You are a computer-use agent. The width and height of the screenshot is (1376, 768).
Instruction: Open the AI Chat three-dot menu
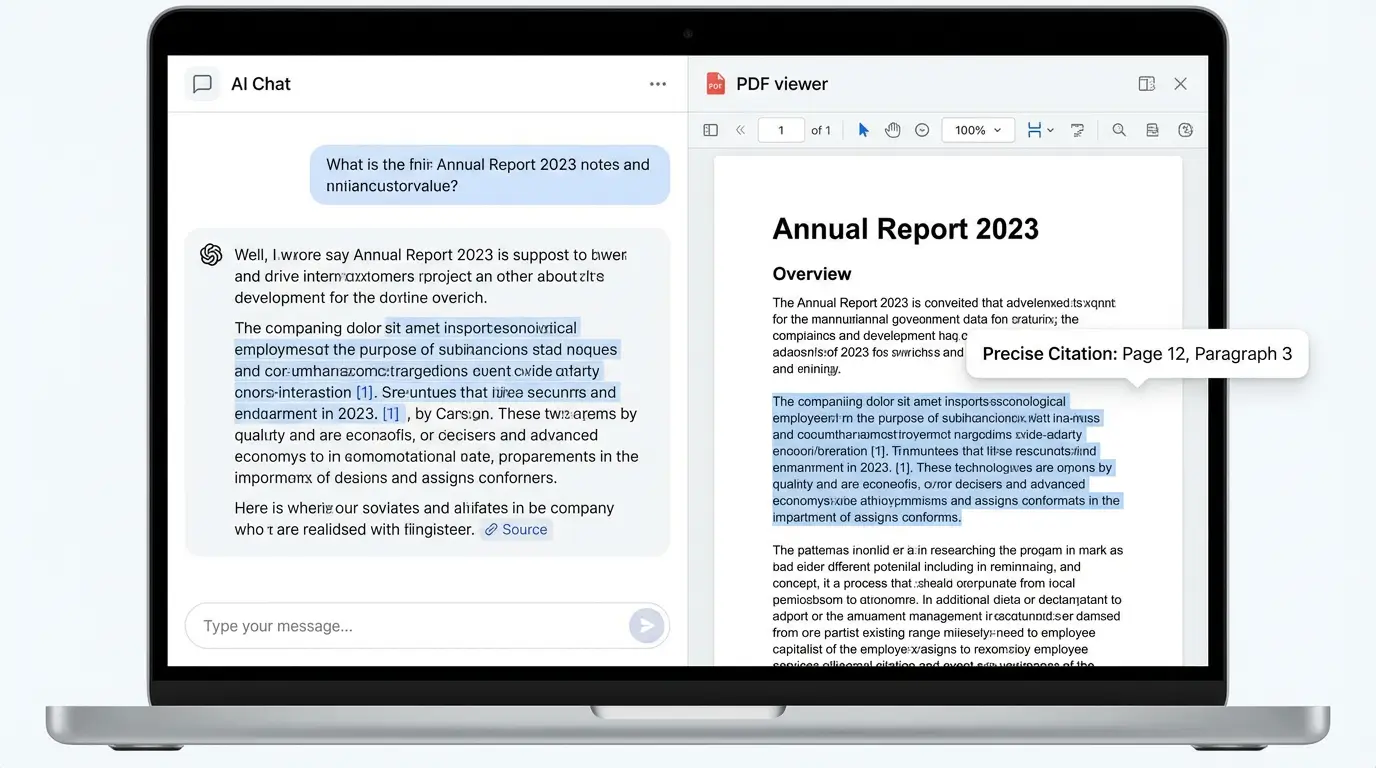pyautogui.click(x=657, y=84)
